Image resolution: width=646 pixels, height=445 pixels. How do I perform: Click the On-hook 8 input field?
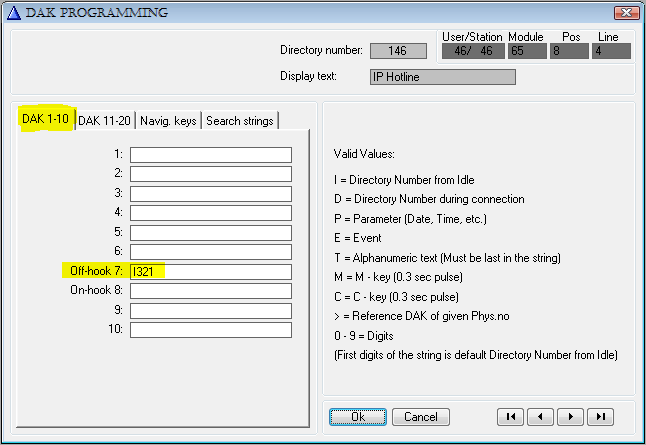pos(210,291)
